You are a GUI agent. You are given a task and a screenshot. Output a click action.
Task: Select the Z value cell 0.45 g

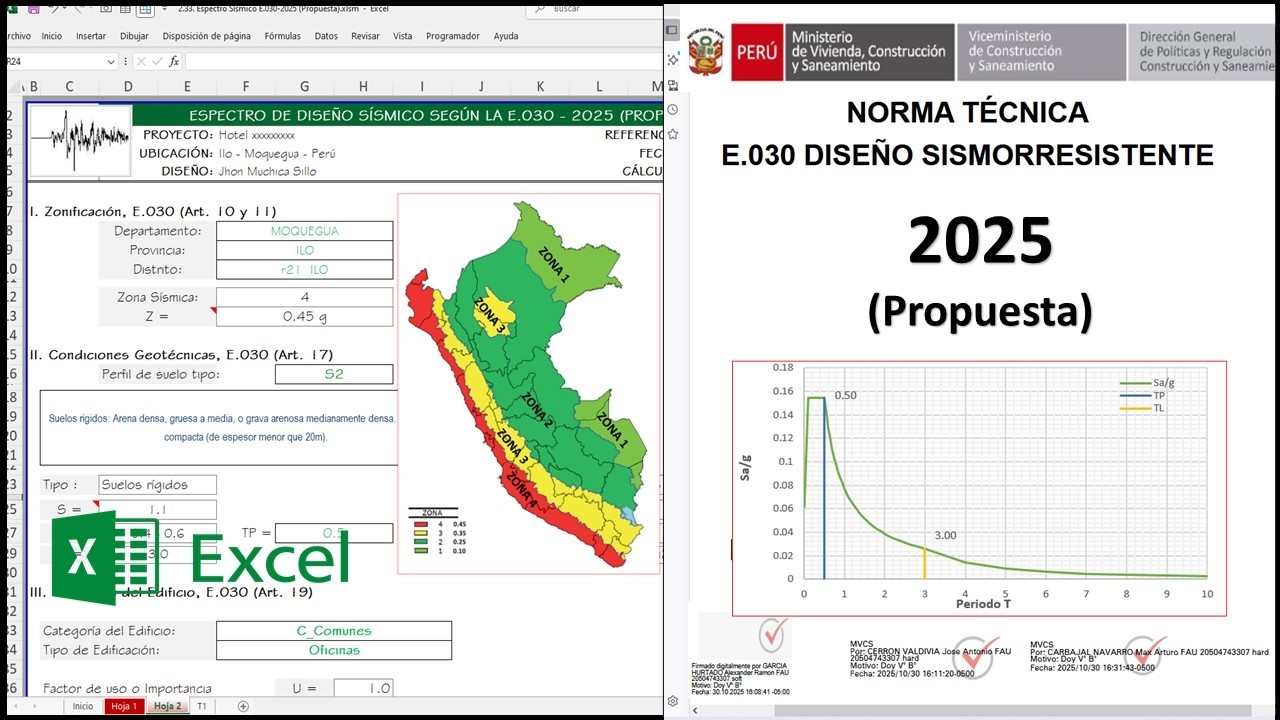[x=304, y=316]
